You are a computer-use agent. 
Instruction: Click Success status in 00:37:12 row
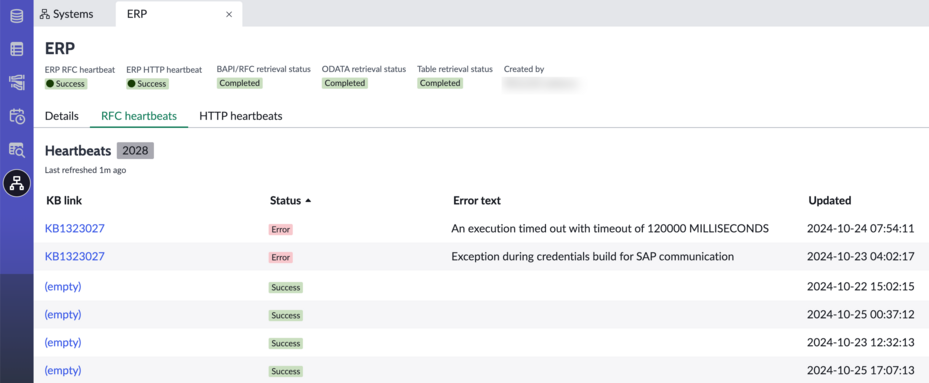click(286, 315)
